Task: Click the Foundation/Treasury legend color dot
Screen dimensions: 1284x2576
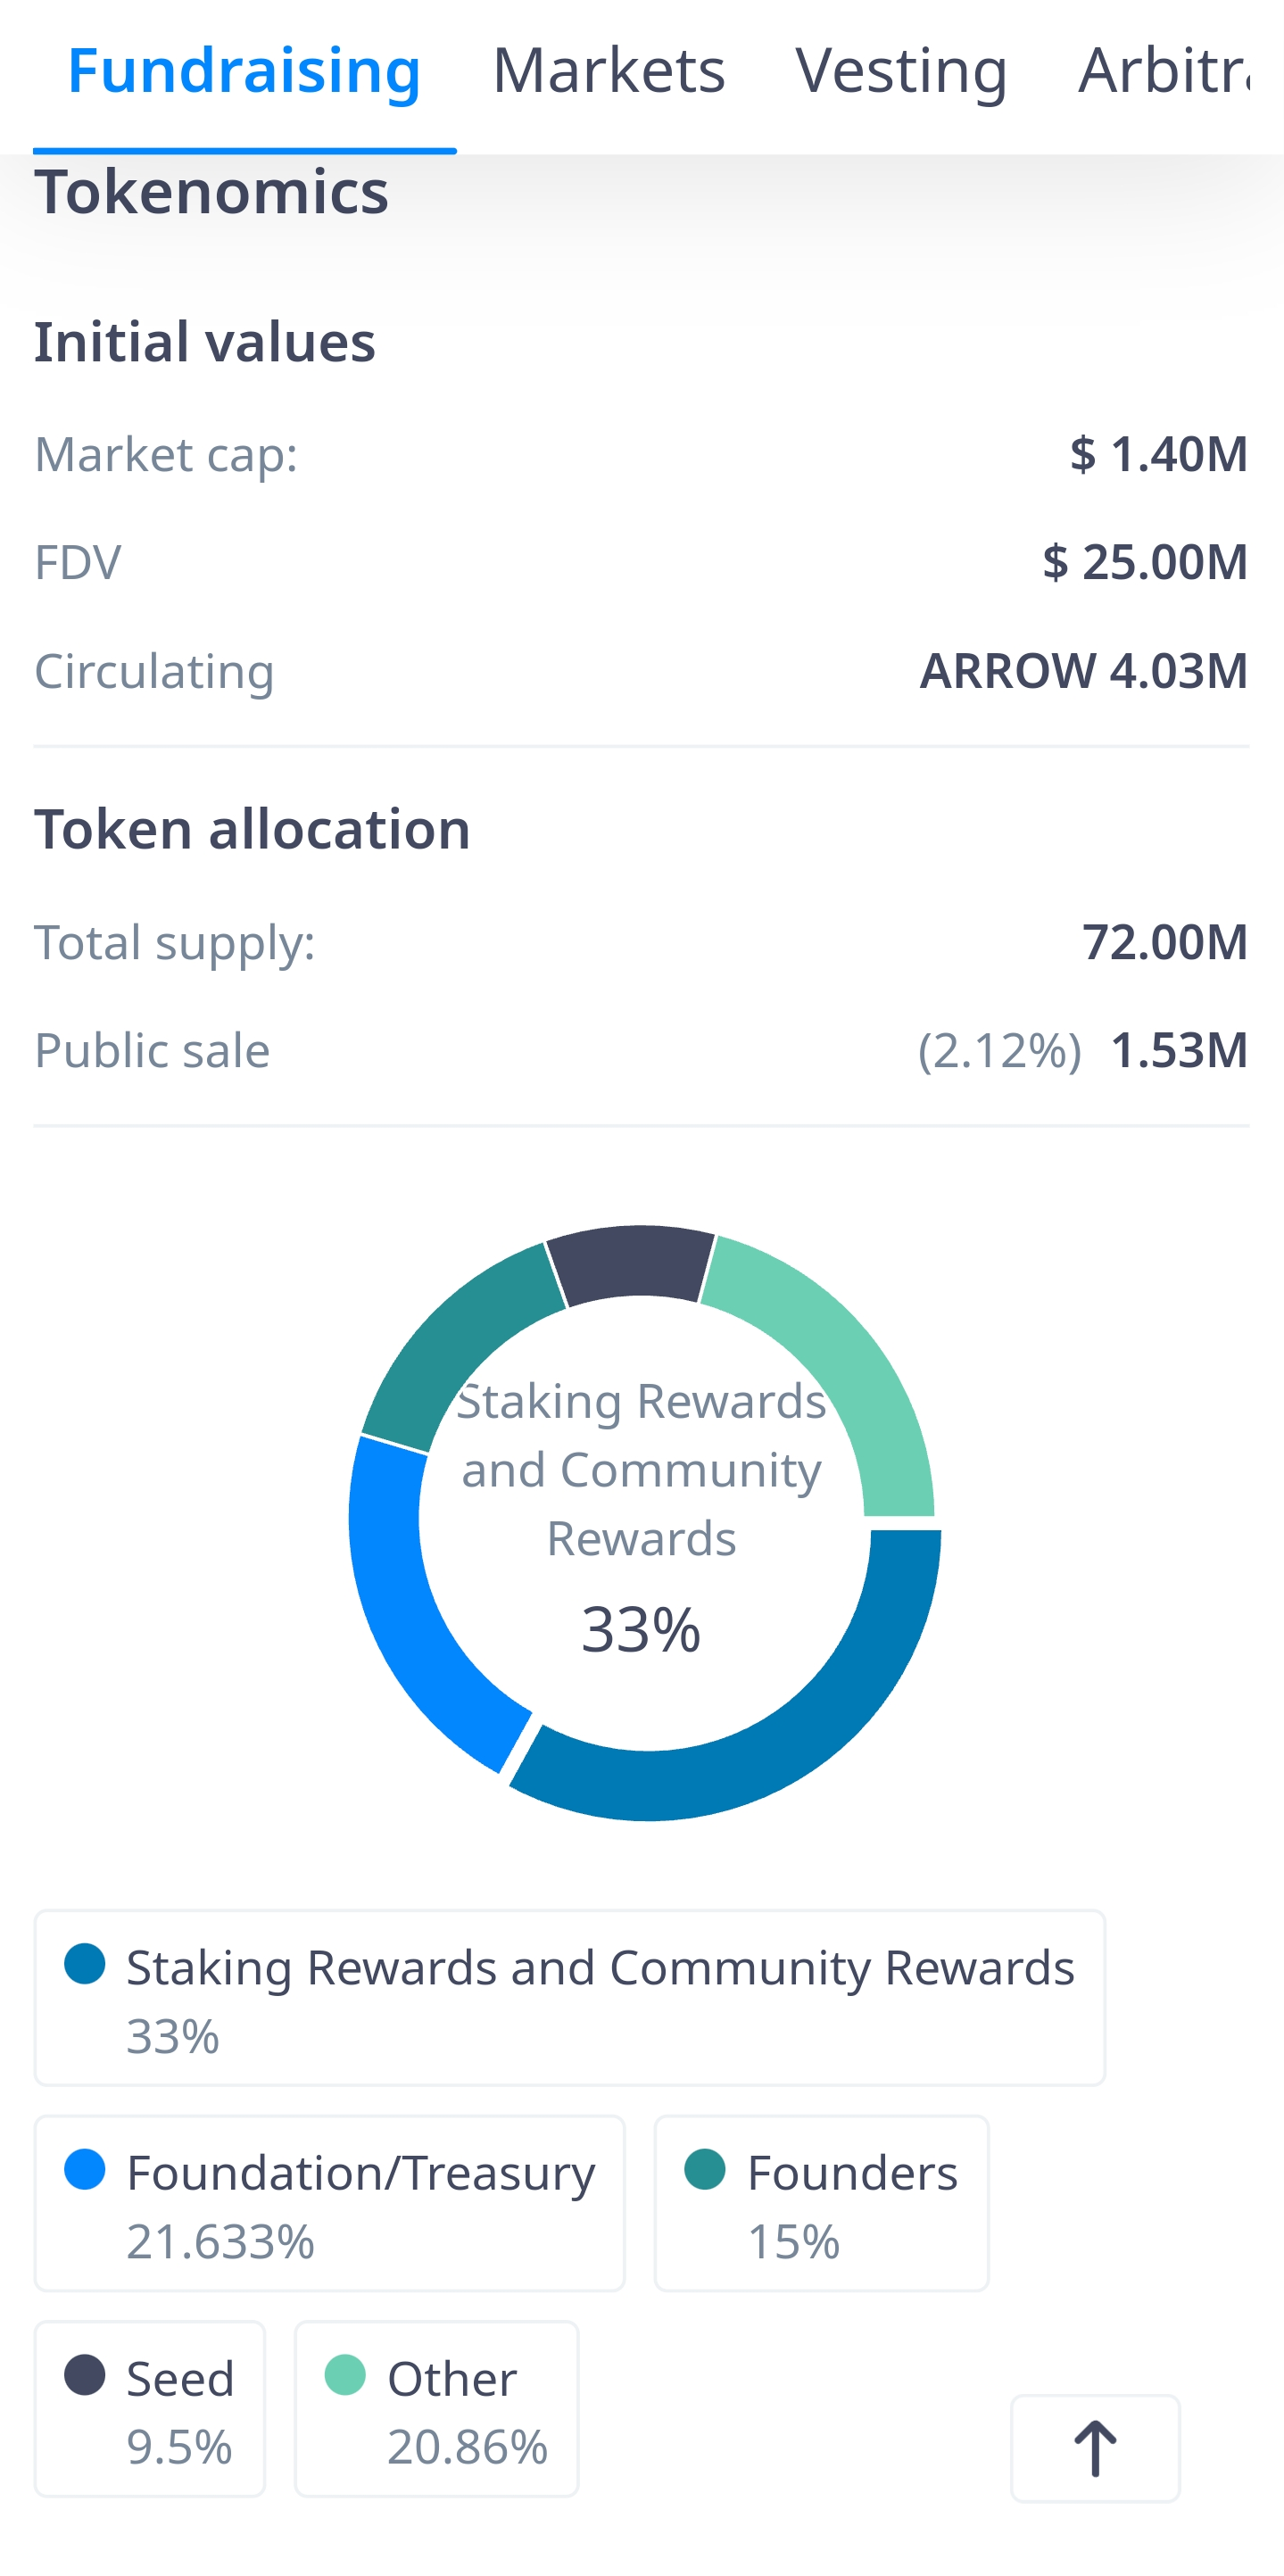Action: coord(85,2169)
